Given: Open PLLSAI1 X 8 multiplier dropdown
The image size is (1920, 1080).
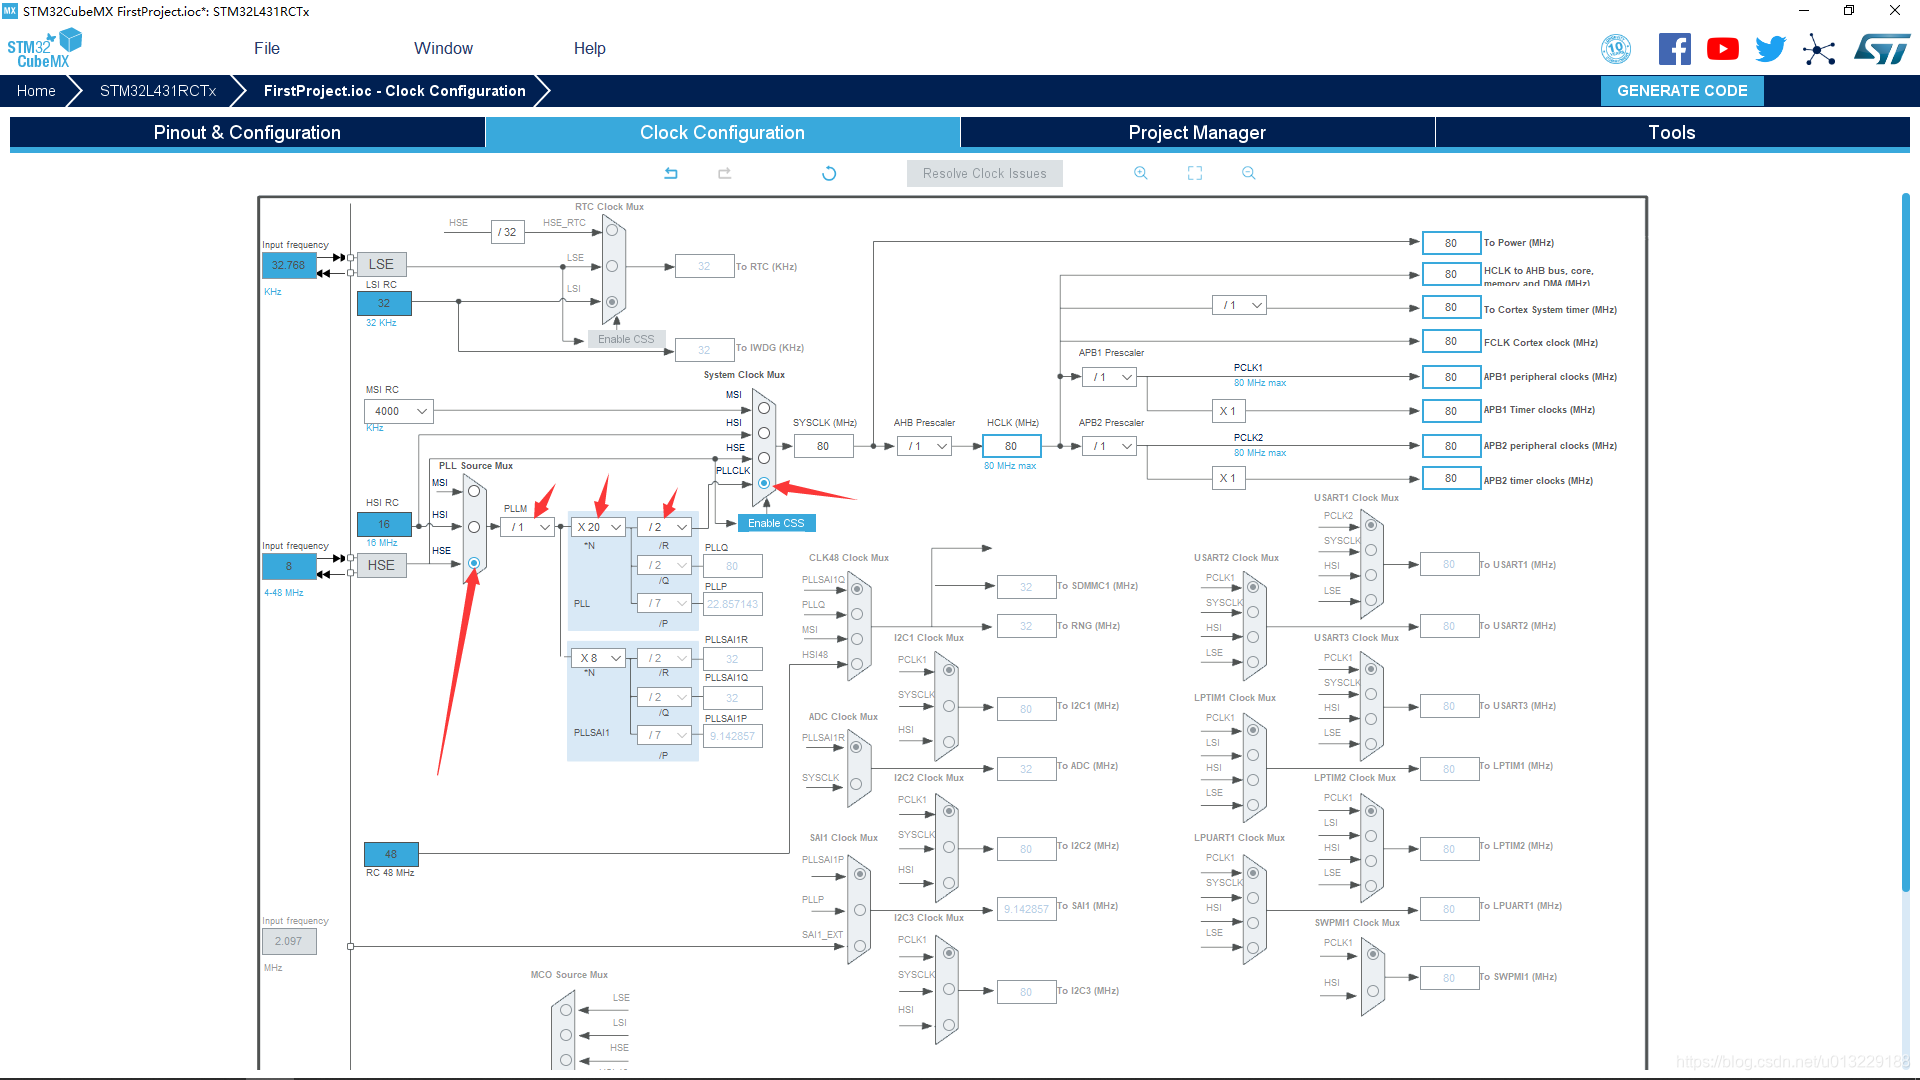Looking at the screenshot, I should click(x=599, y=658).
